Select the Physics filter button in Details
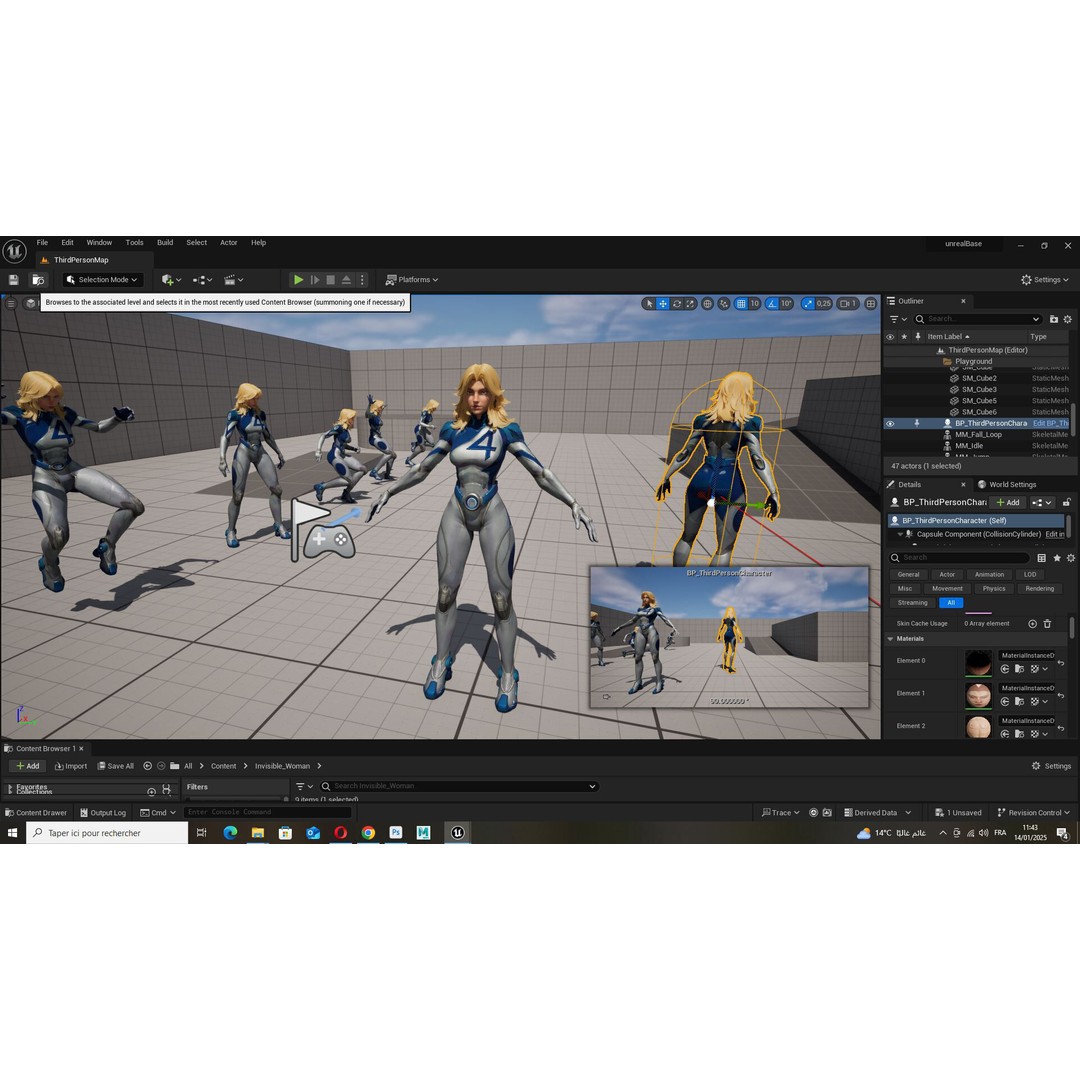Viewport: 1080px width, 1080px height. point(994,589)
